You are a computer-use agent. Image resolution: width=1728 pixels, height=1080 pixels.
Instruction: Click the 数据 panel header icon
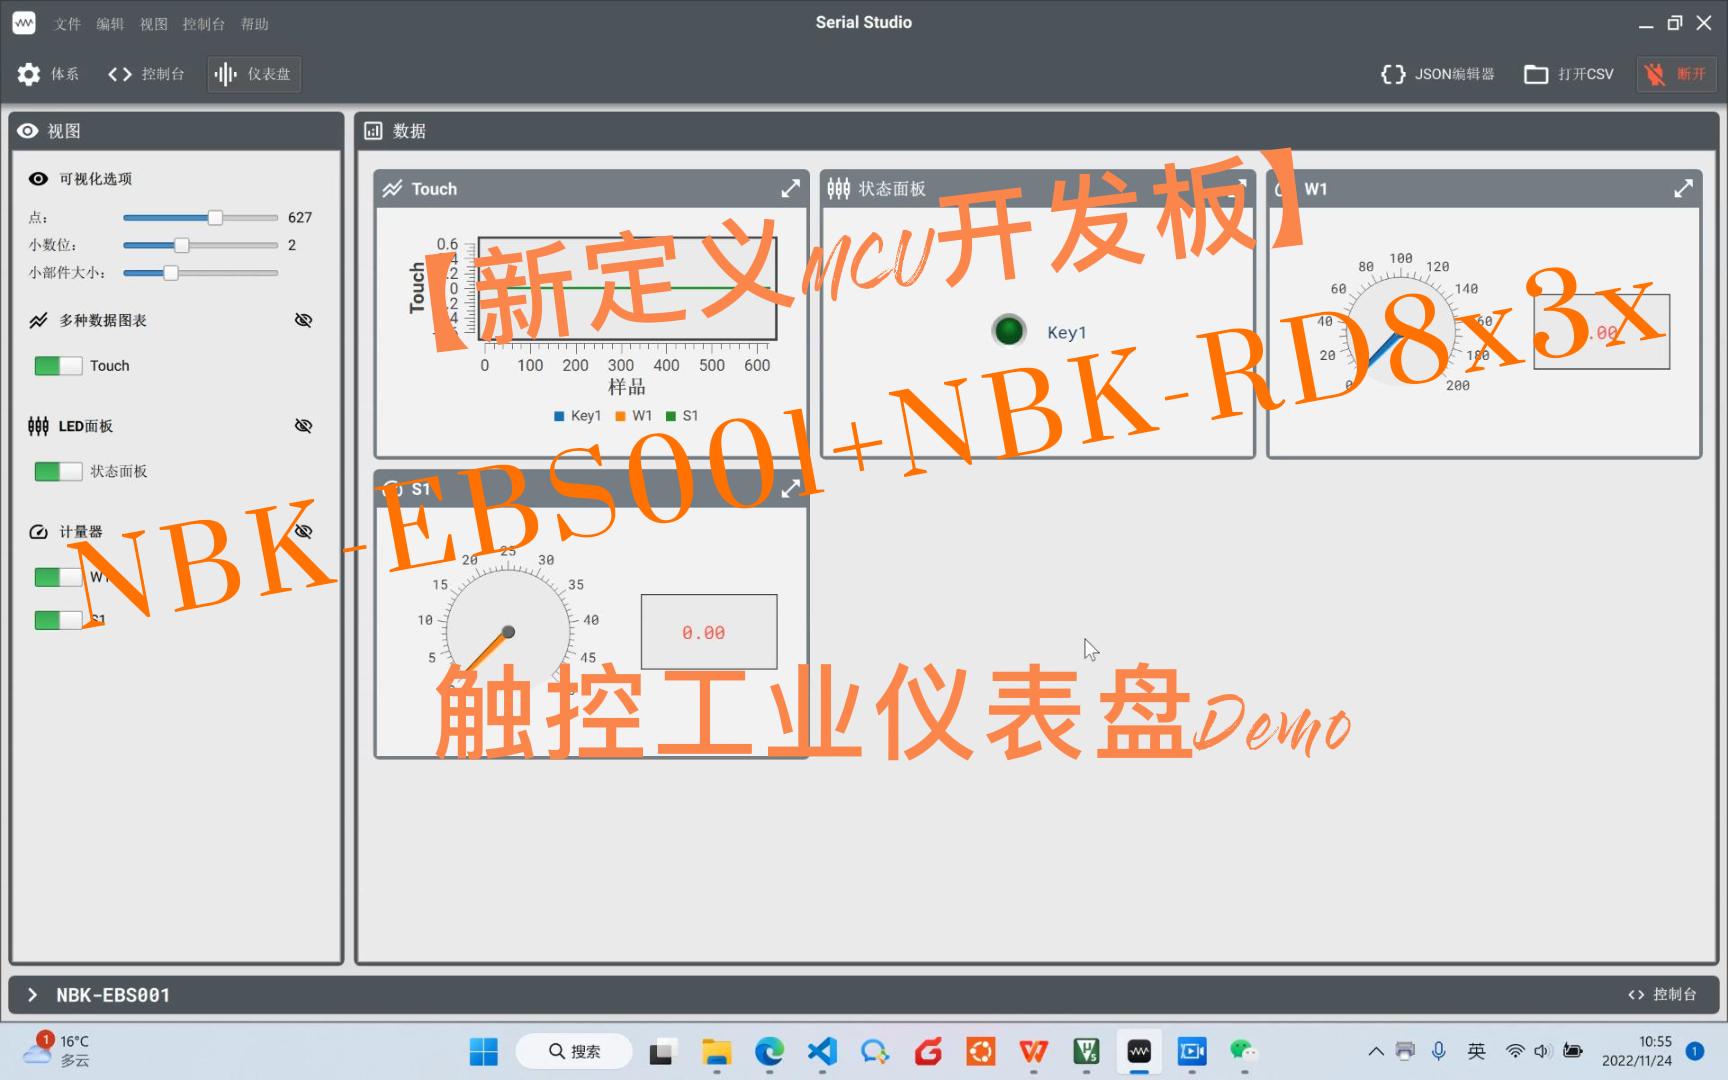pyautogui.click(x=373, y=131)
